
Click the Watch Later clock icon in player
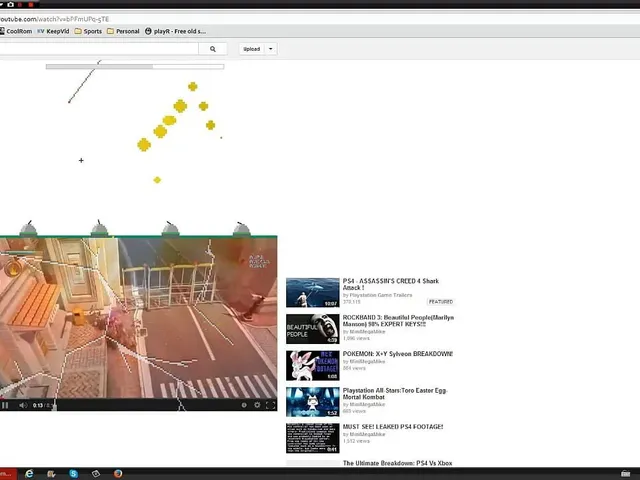click(x=244, y=405)
